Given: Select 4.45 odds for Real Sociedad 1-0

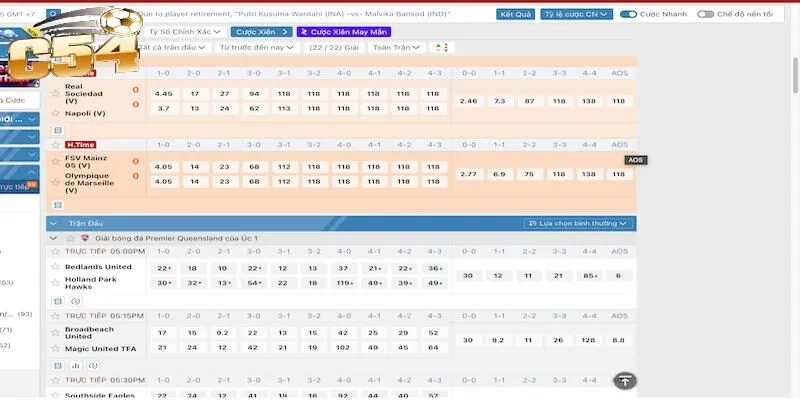Looking at the screenshot, I should click(164, 93).
